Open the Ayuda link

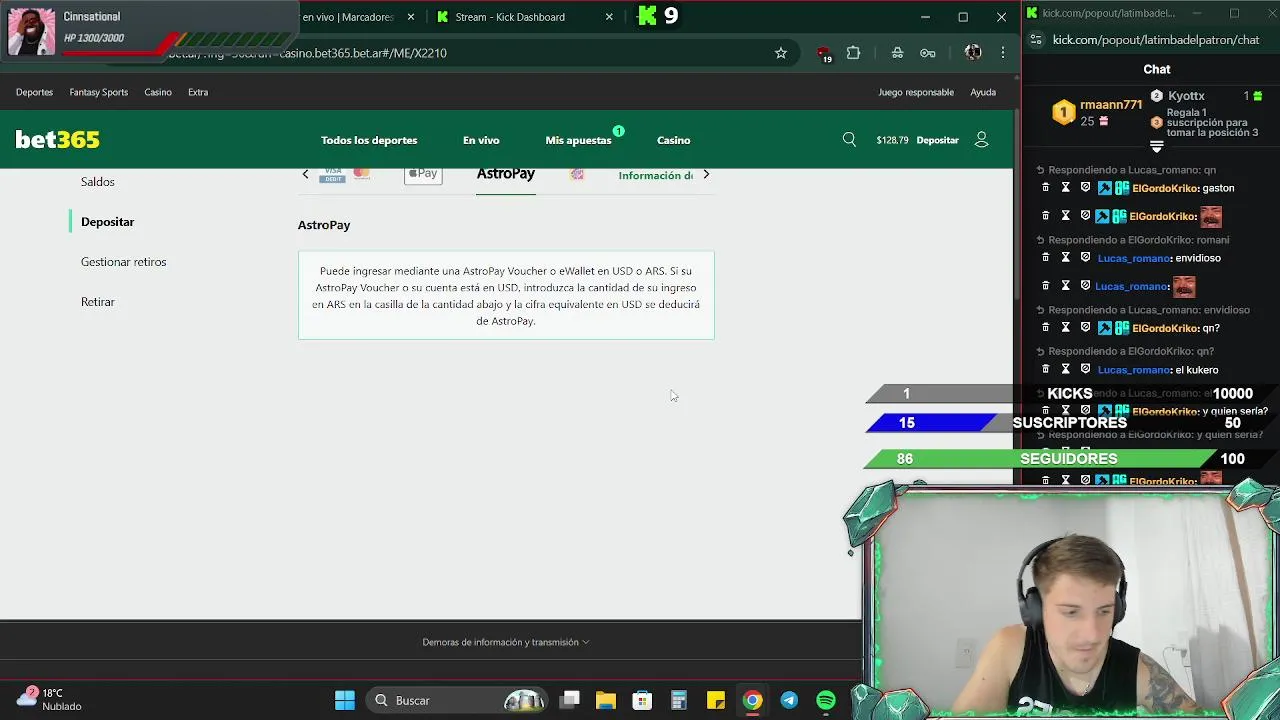point(983,92)
